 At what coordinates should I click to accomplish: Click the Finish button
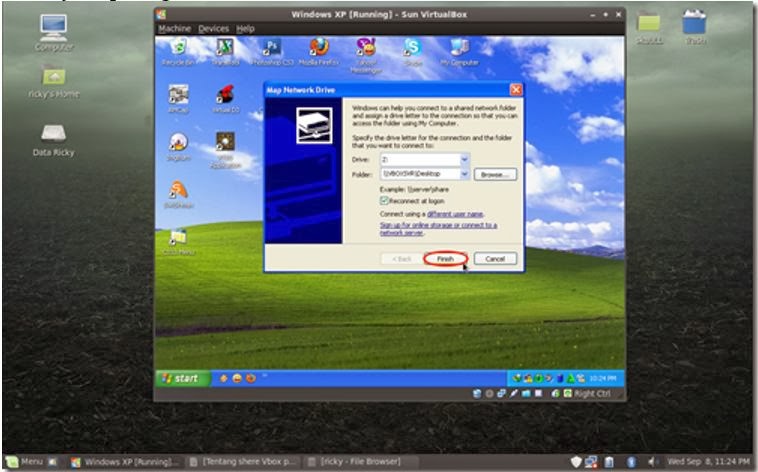click(x=445, y=259)
